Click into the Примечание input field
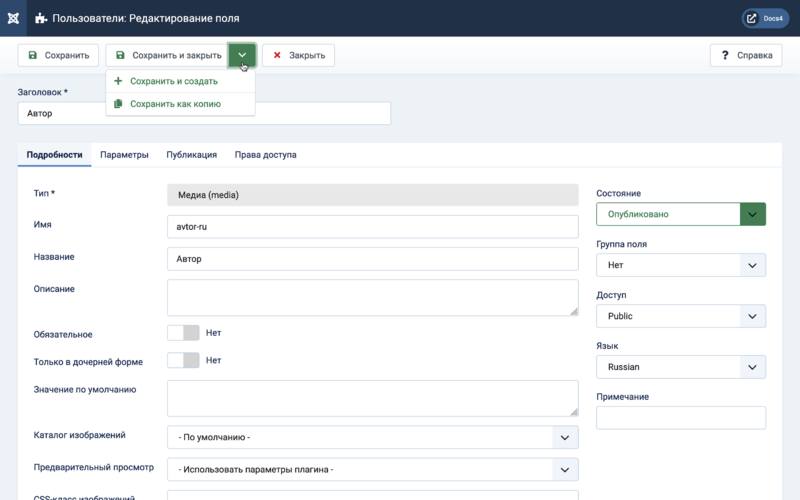 [x=681, y=418]
